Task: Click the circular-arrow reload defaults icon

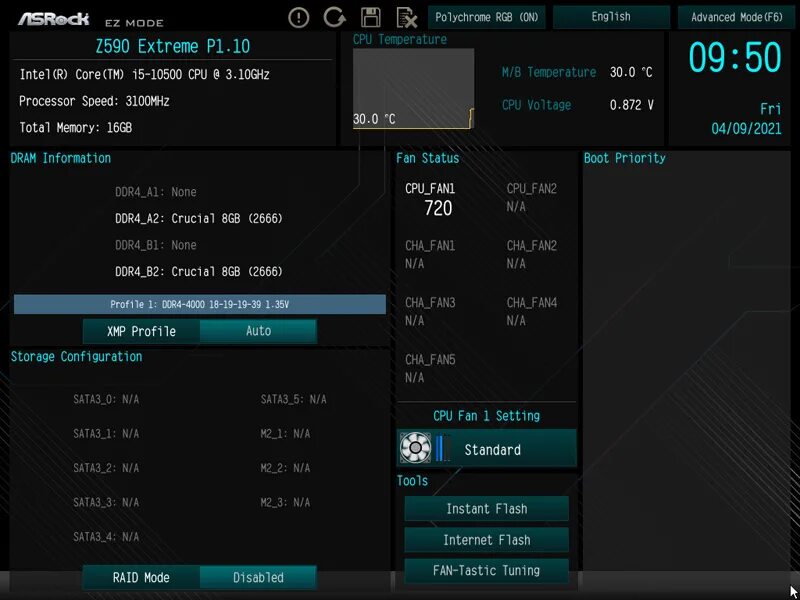Action: (x=334, y=17)
